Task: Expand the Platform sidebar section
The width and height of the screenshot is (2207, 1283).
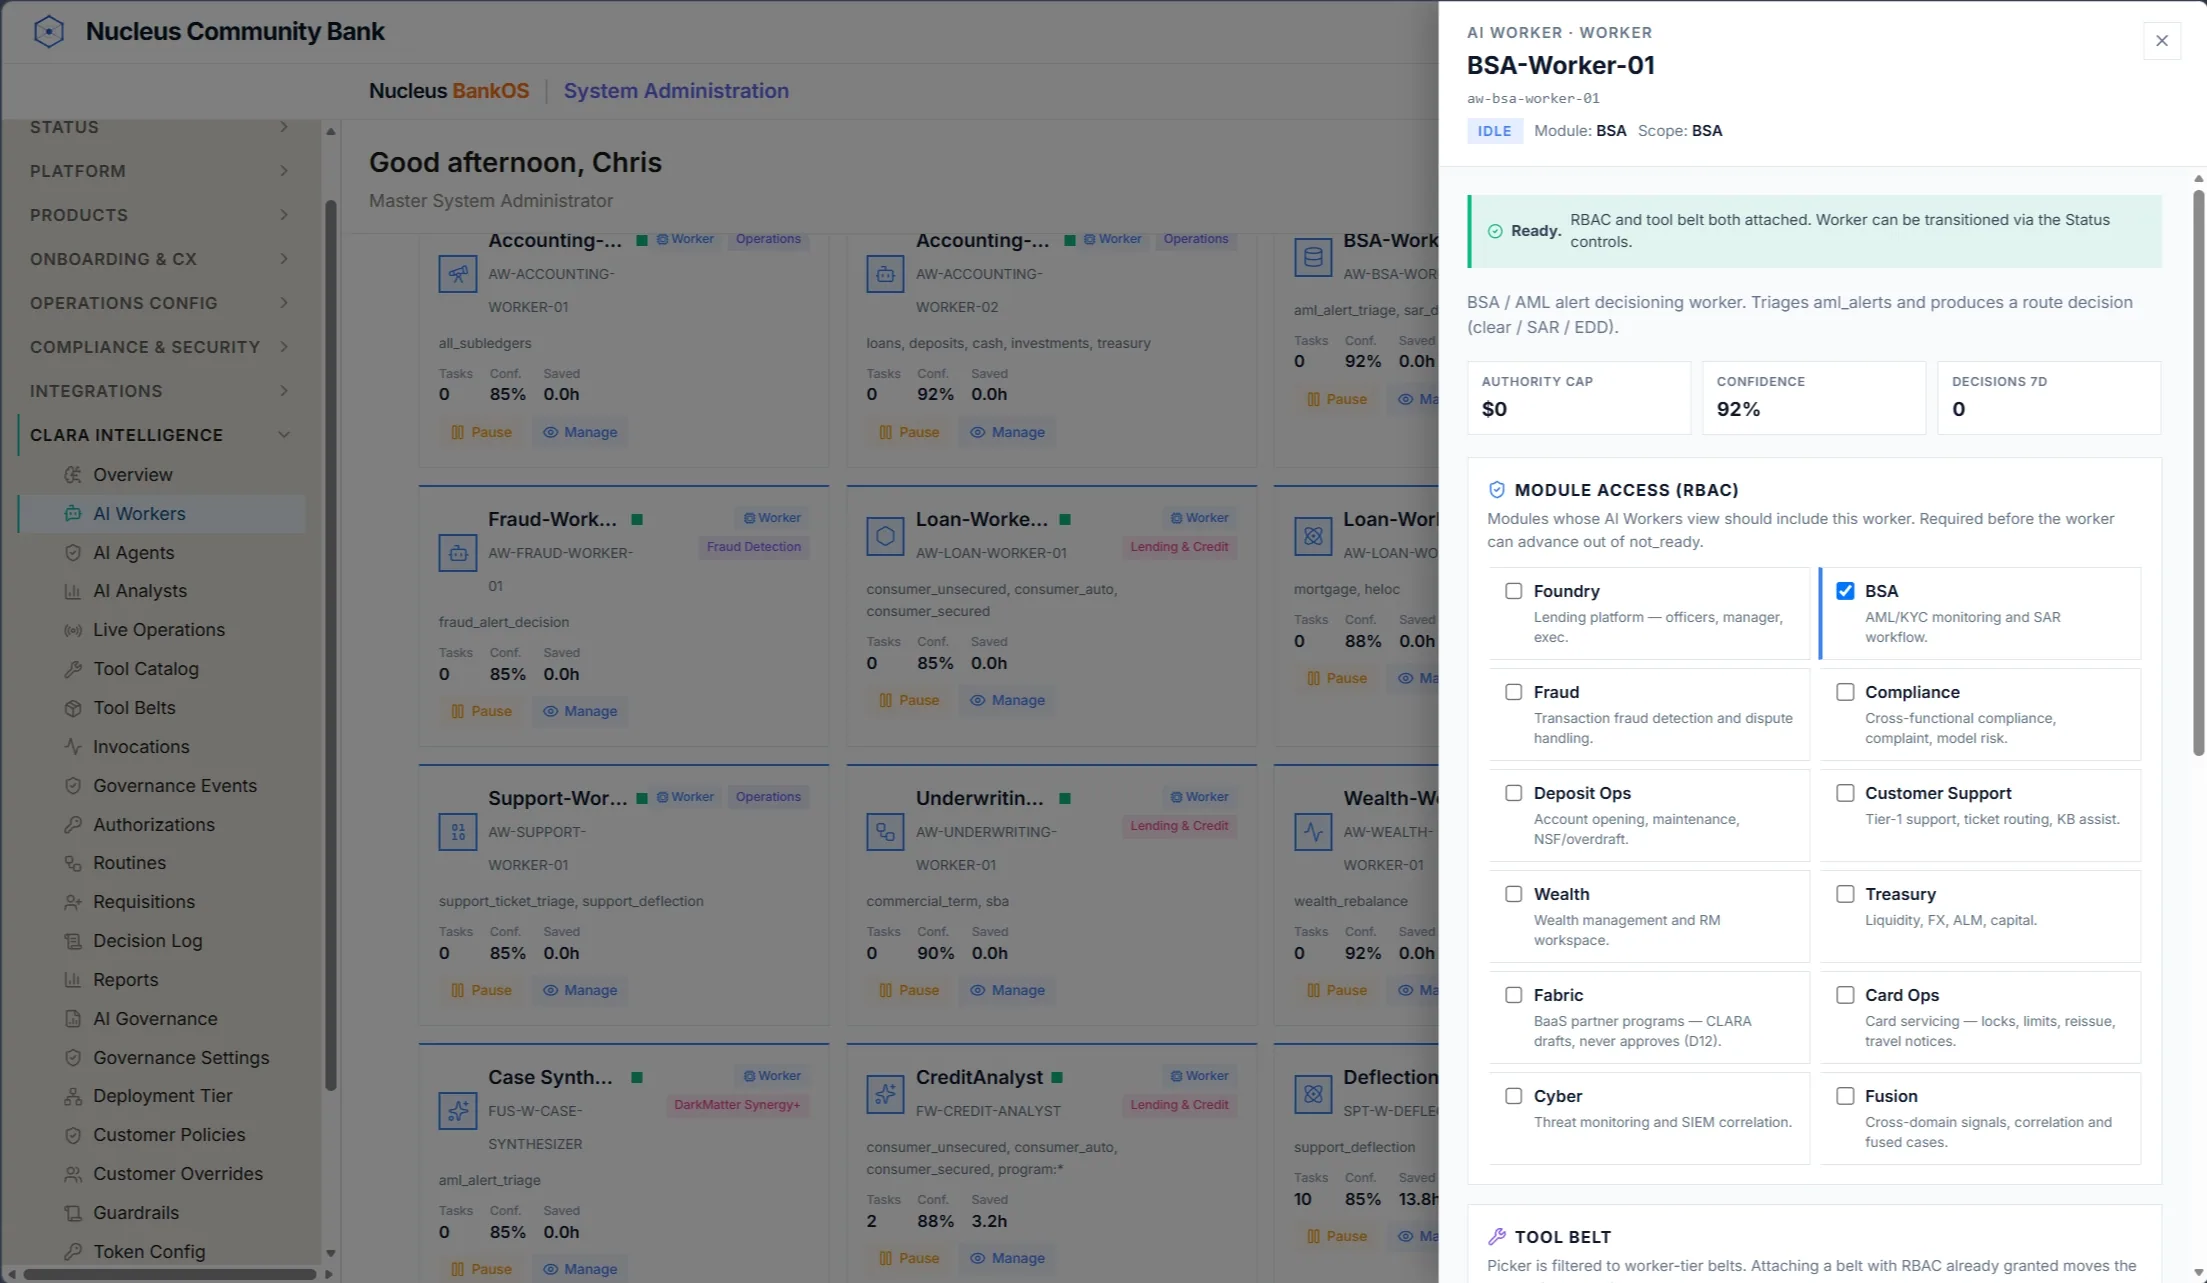Action: pos(160,171)
